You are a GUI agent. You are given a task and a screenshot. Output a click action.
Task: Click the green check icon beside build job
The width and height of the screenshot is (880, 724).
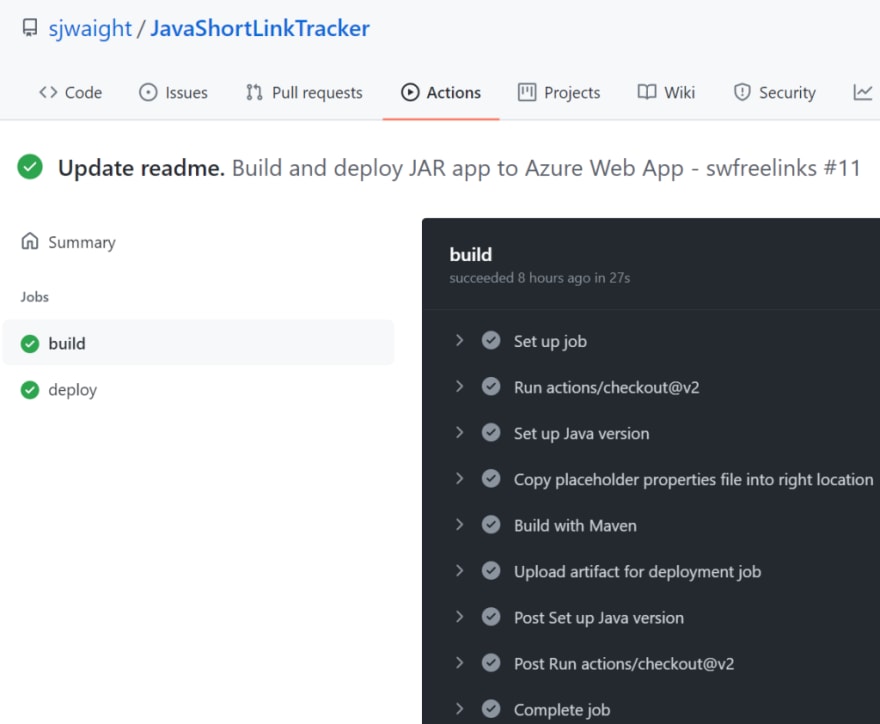coord(30,343)
